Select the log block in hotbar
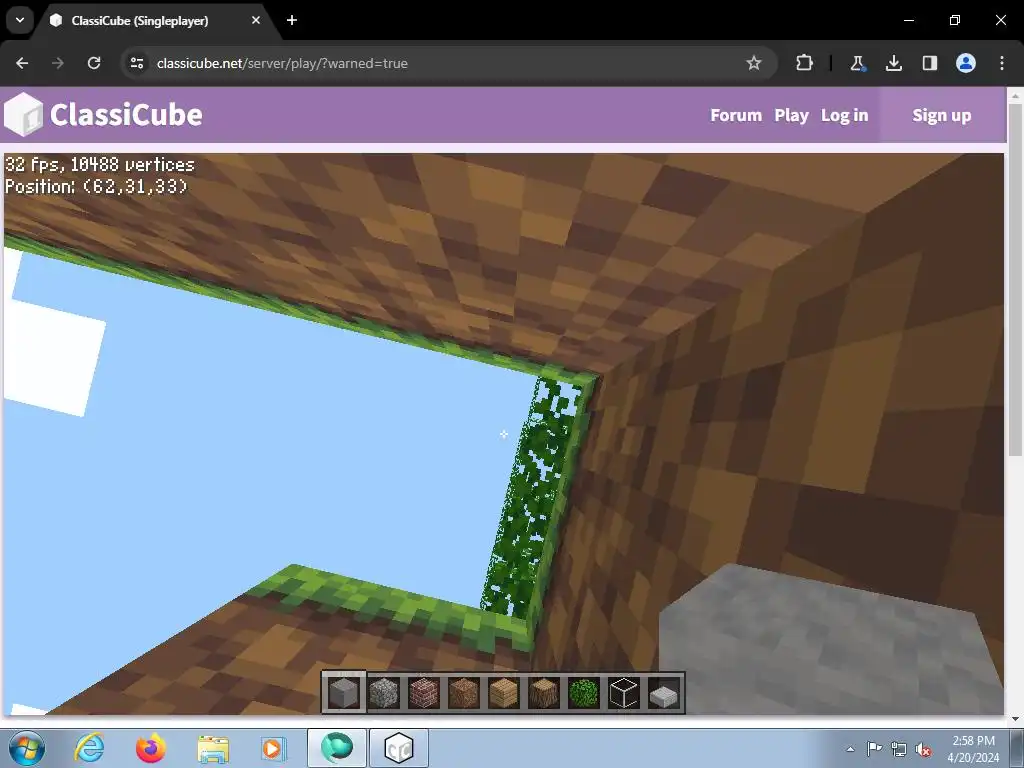Viewport: 1024px width, 768px height. 543,692
